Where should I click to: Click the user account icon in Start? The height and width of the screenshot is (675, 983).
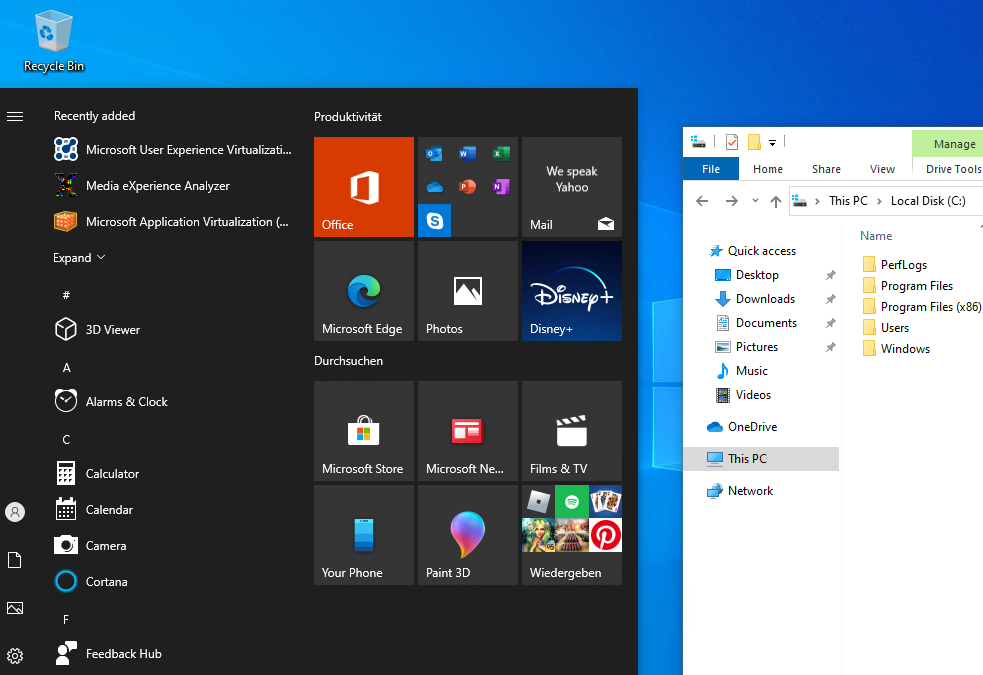click(x=15, y=512)
